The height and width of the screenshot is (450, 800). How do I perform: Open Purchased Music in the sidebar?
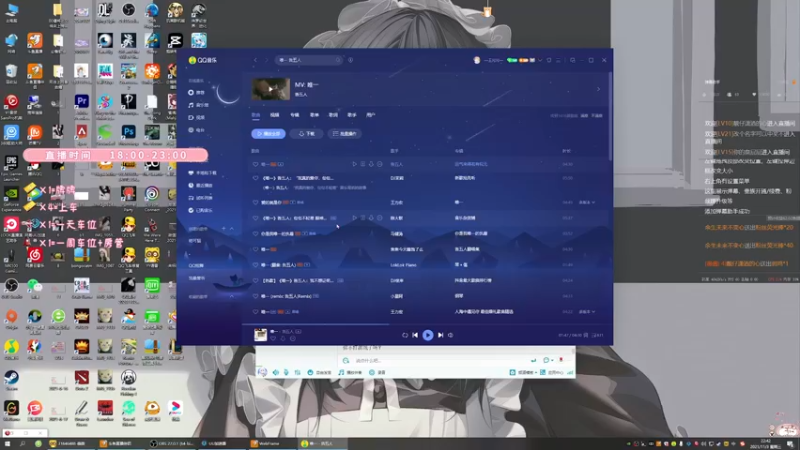(201, 210)
